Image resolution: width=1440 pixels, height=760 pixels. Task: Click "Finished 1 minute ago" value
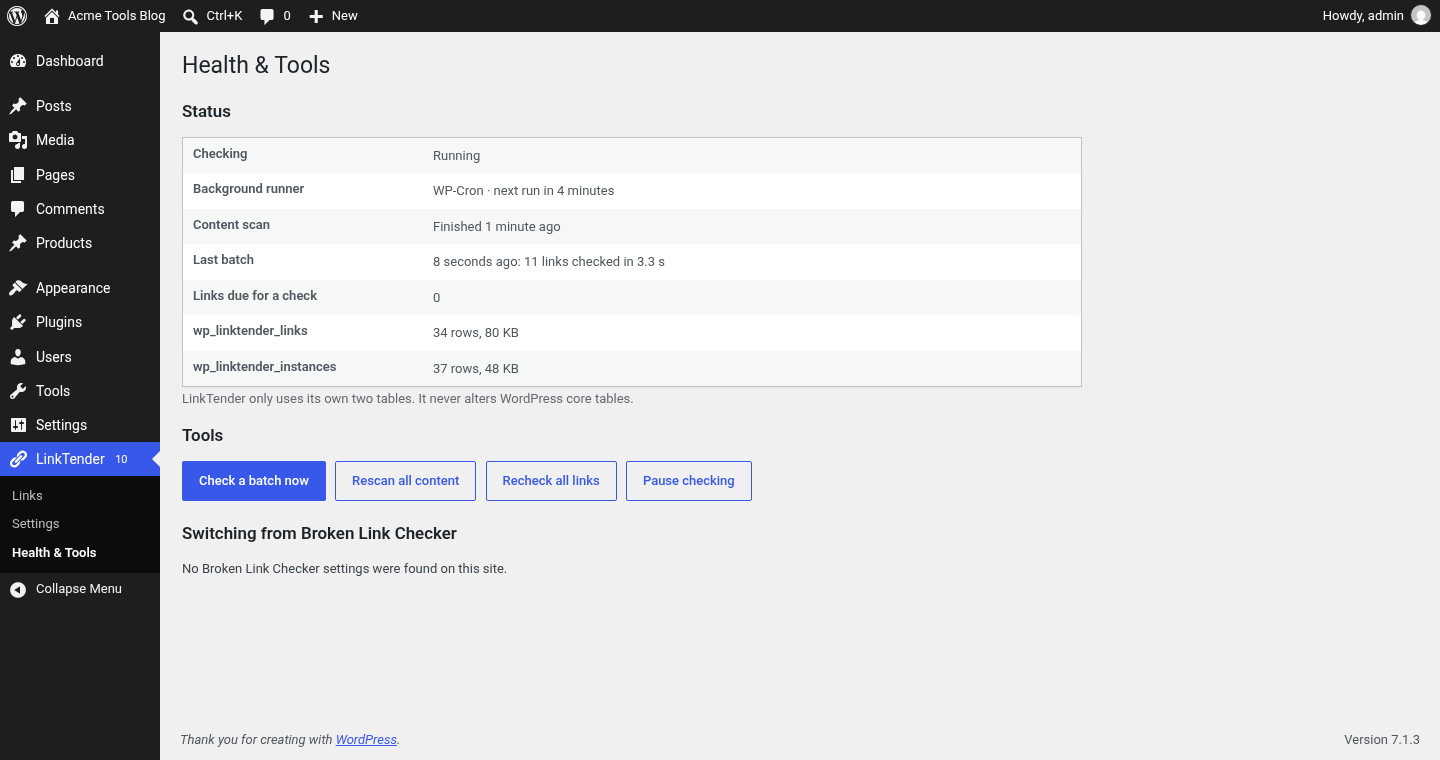(497, 227)
